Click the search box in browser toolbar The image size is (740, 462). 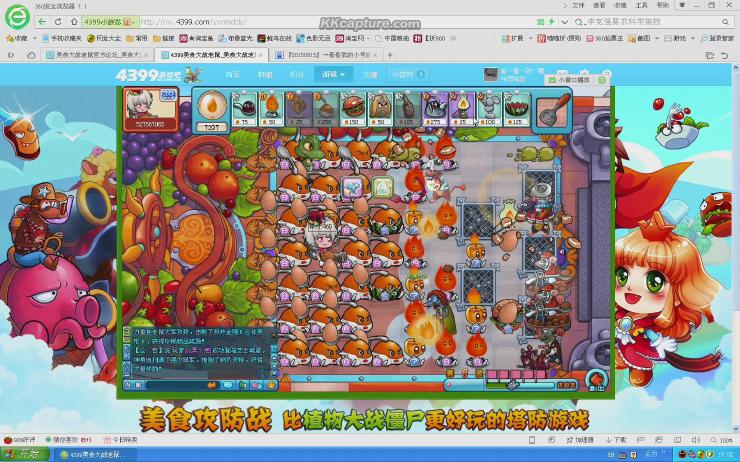[x=654, y=22]
